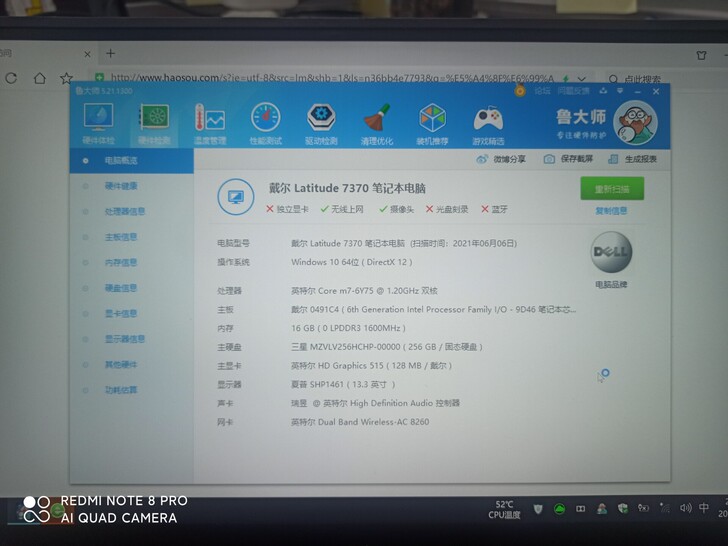This screenshot has height=546, width=728.
Task: Open 游戏精选 gamepad icon
Action: 488,123
